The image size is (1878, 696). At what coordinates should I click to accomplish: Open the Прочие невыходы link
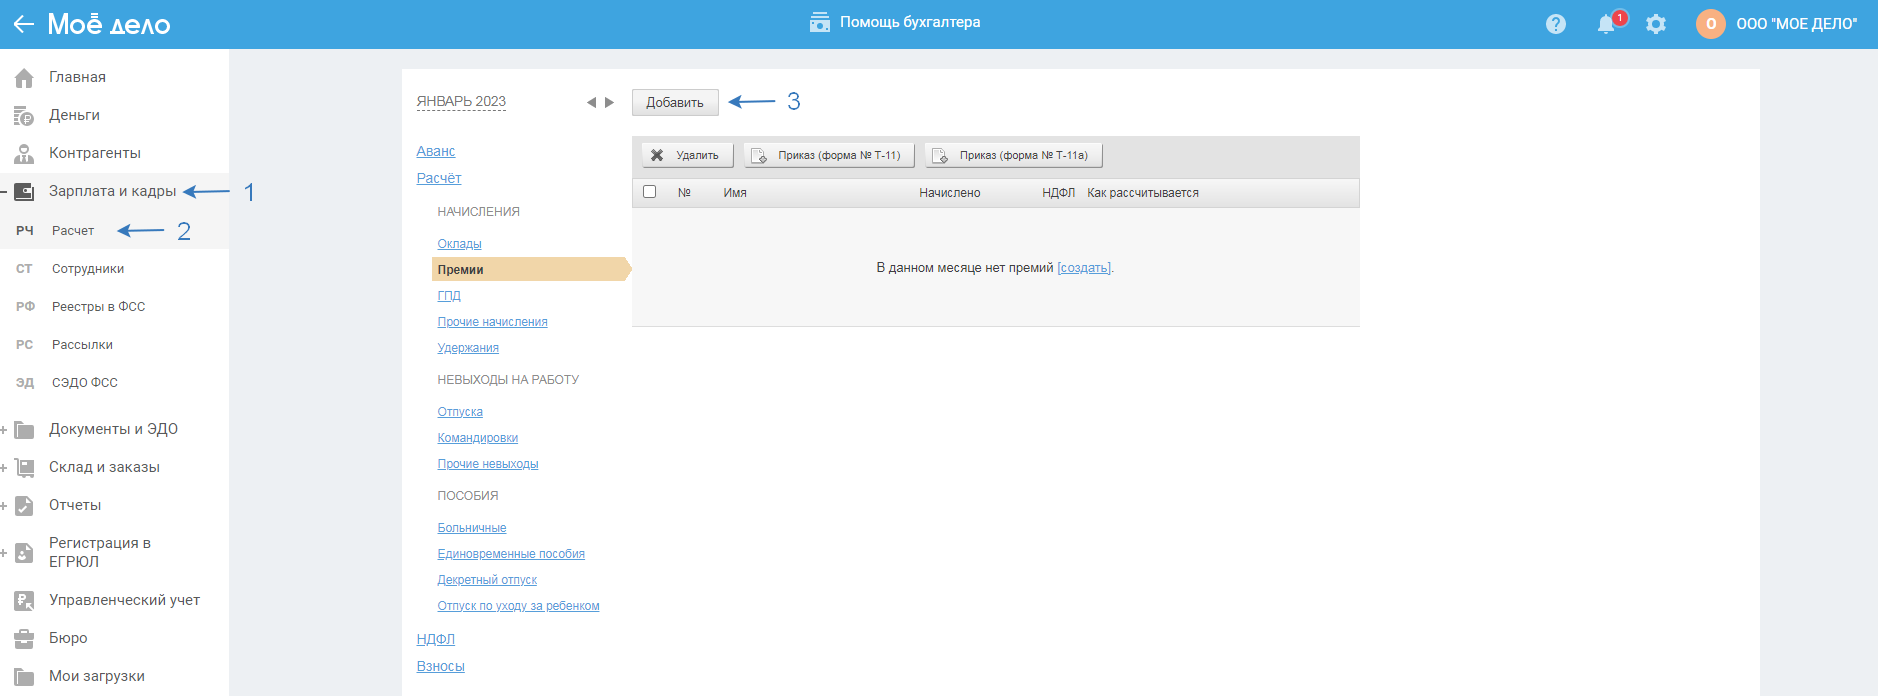click(488, 464)
